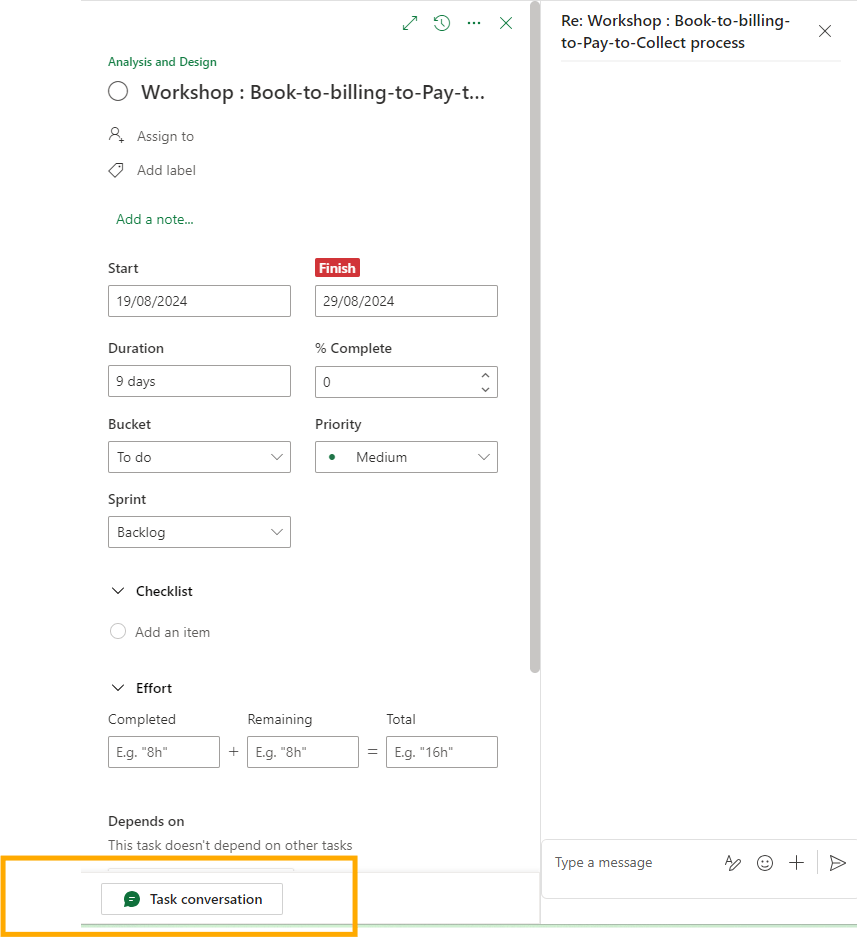Increase % Complete with up arrow
This screenshot has height=938, width=857.
(x=485, y=375)
